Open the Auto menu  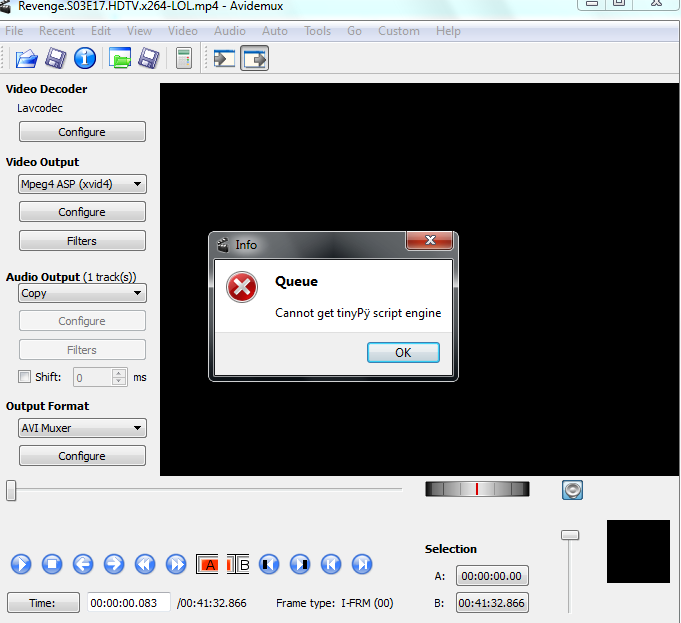pyautogui.click(x=274, y=31)
